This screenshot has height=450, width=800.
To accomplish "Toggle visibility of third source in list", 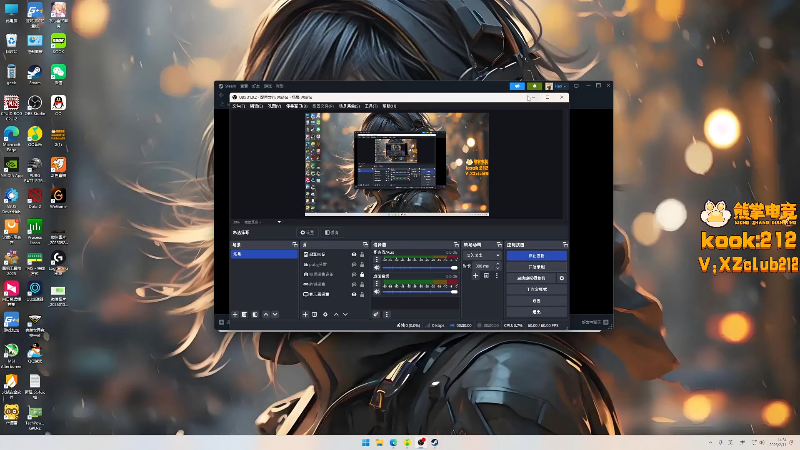I will (x=354, y=274).
